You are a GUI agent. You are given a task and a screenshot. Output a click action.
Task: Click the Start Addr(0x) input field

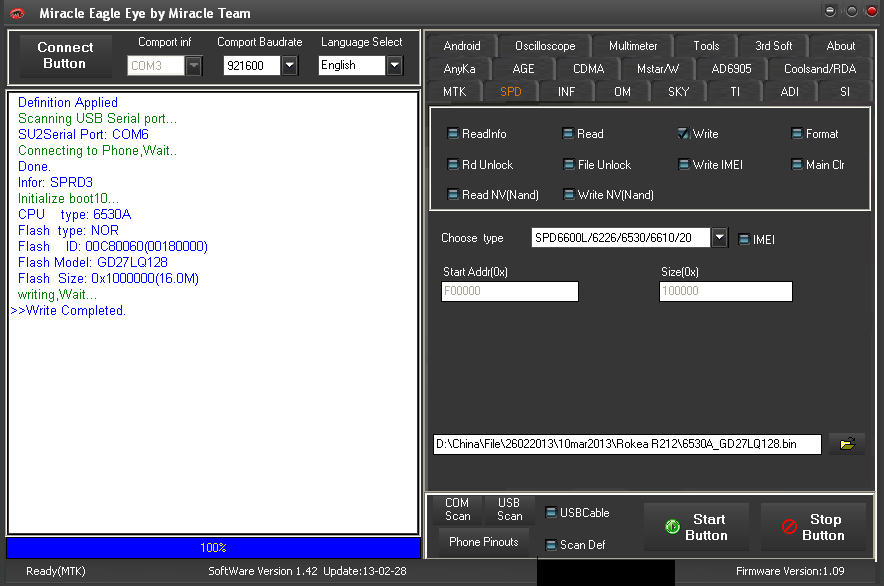pyautogui.click(x=510, y=292)
